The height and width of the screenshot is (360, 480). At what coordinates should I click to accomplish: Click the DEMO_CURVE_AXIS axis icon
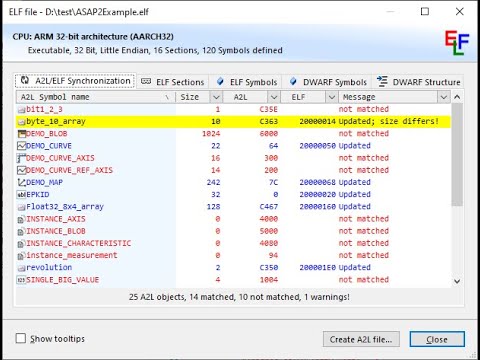(22, 158)
